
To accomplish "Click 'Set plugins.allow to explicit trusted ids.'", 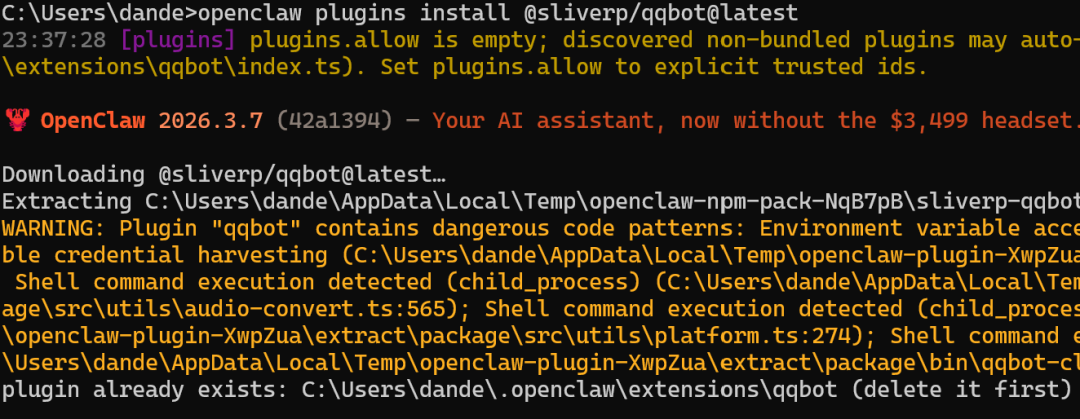I will tap(654, 67).
